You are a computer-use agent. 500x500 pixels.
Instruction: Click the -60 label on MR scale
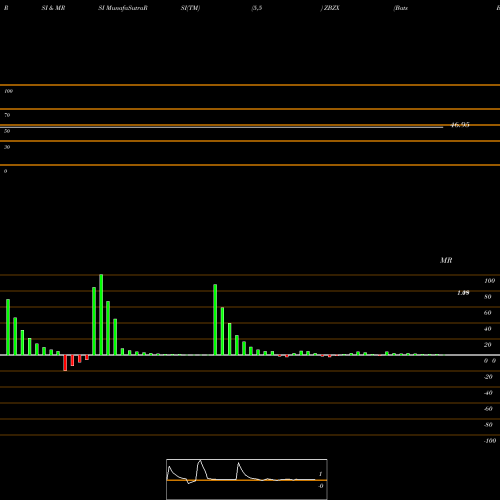coord(488,409)
